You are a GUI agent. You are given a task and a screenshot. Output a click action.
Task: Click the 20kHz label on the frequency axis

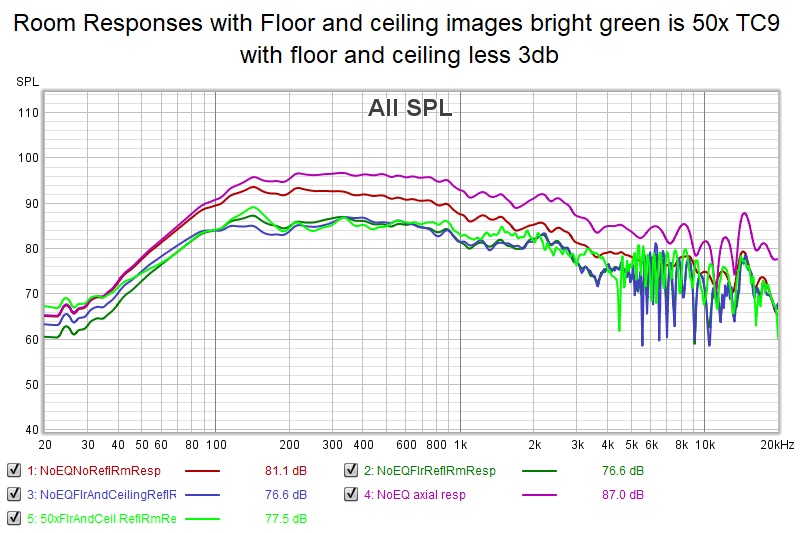pyautogui.click(x=777, y=445)
